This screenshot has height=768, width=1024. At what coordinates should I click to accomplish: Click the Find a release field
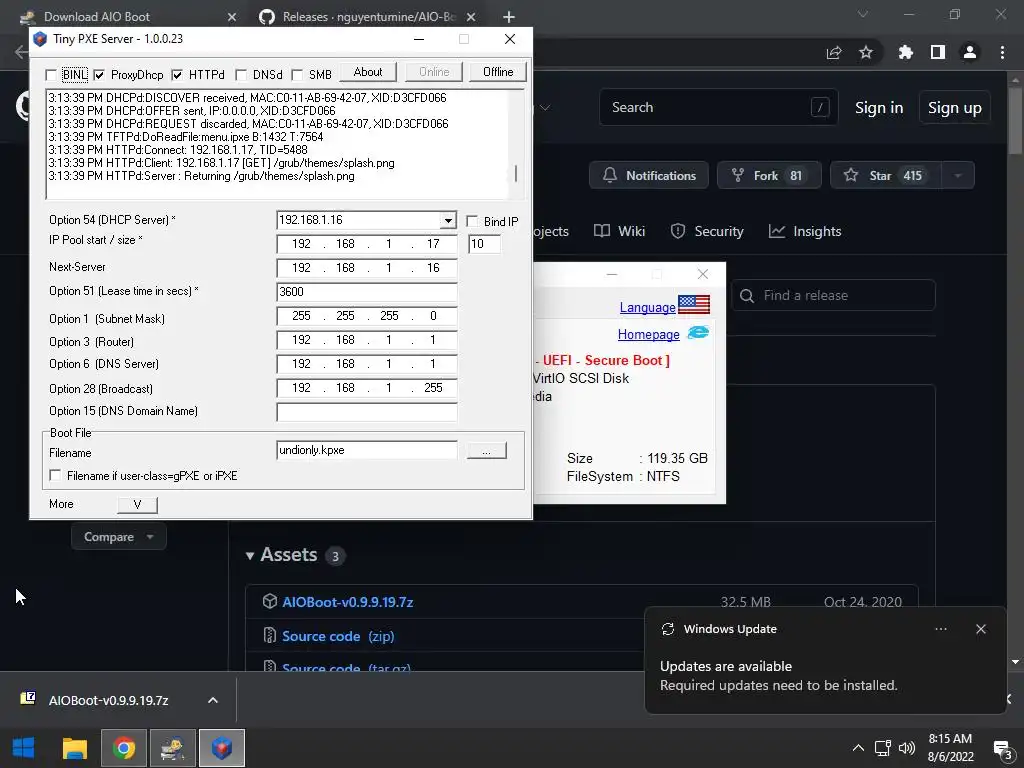pyautogui.click(x=833, y=295)
